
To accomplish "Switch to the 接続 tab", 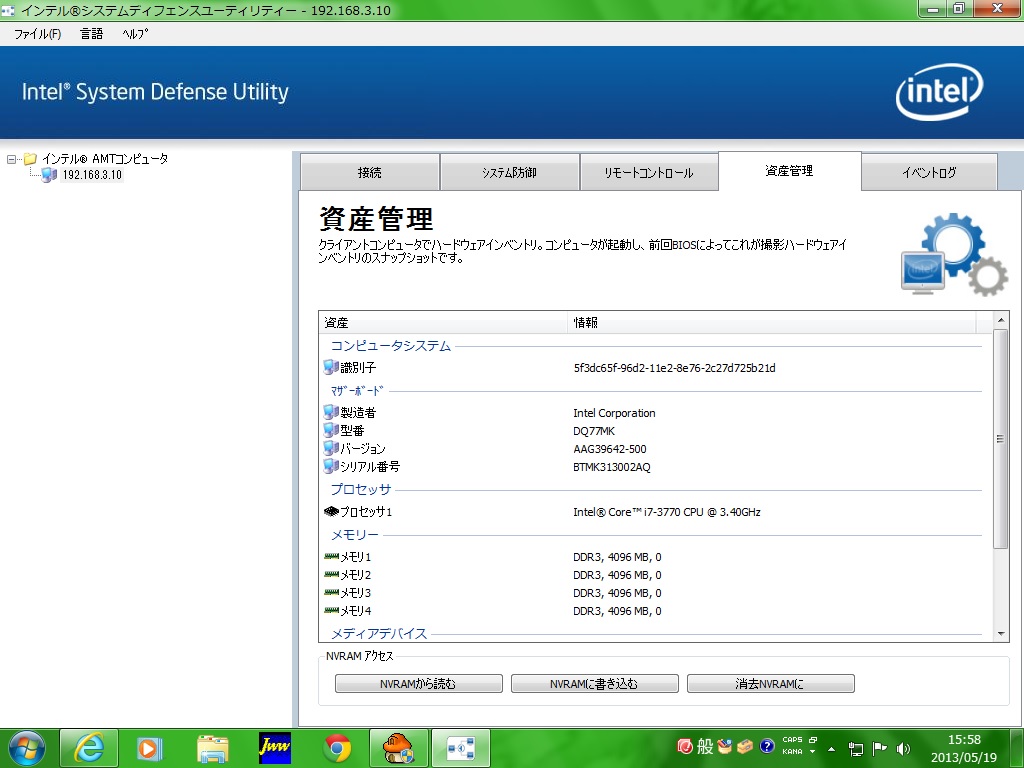I will point(370,172).
